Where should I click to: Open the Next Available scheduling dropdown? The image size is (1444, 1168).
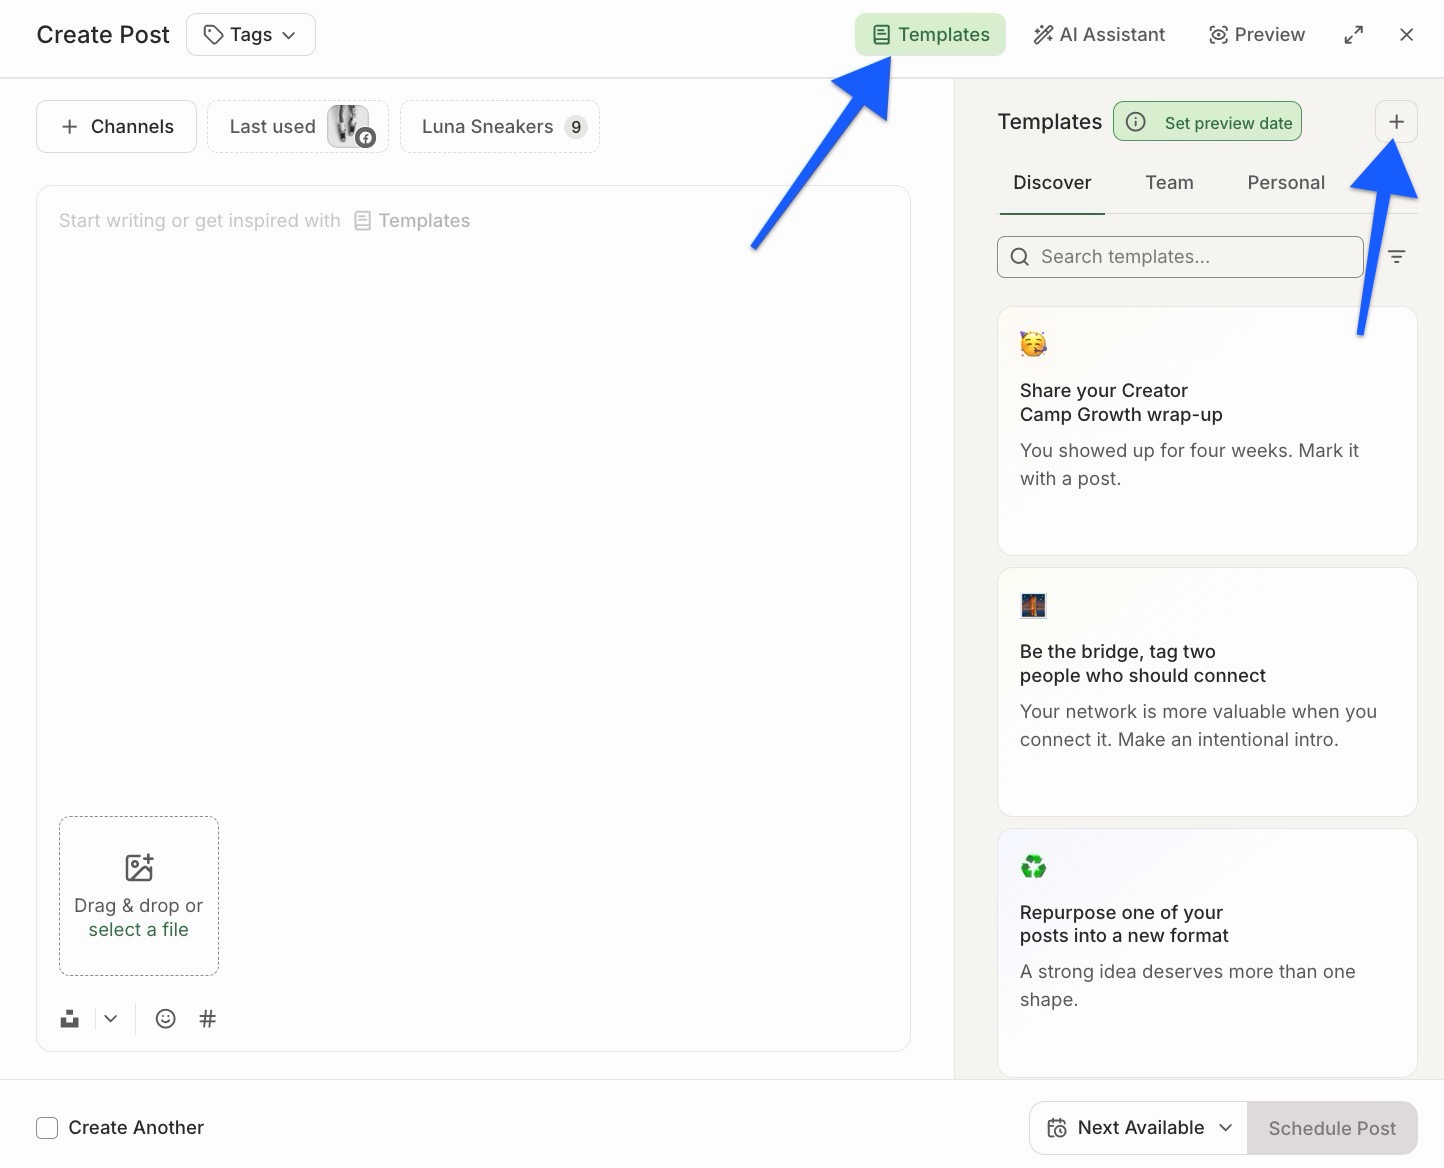tap(1138, 1128)
